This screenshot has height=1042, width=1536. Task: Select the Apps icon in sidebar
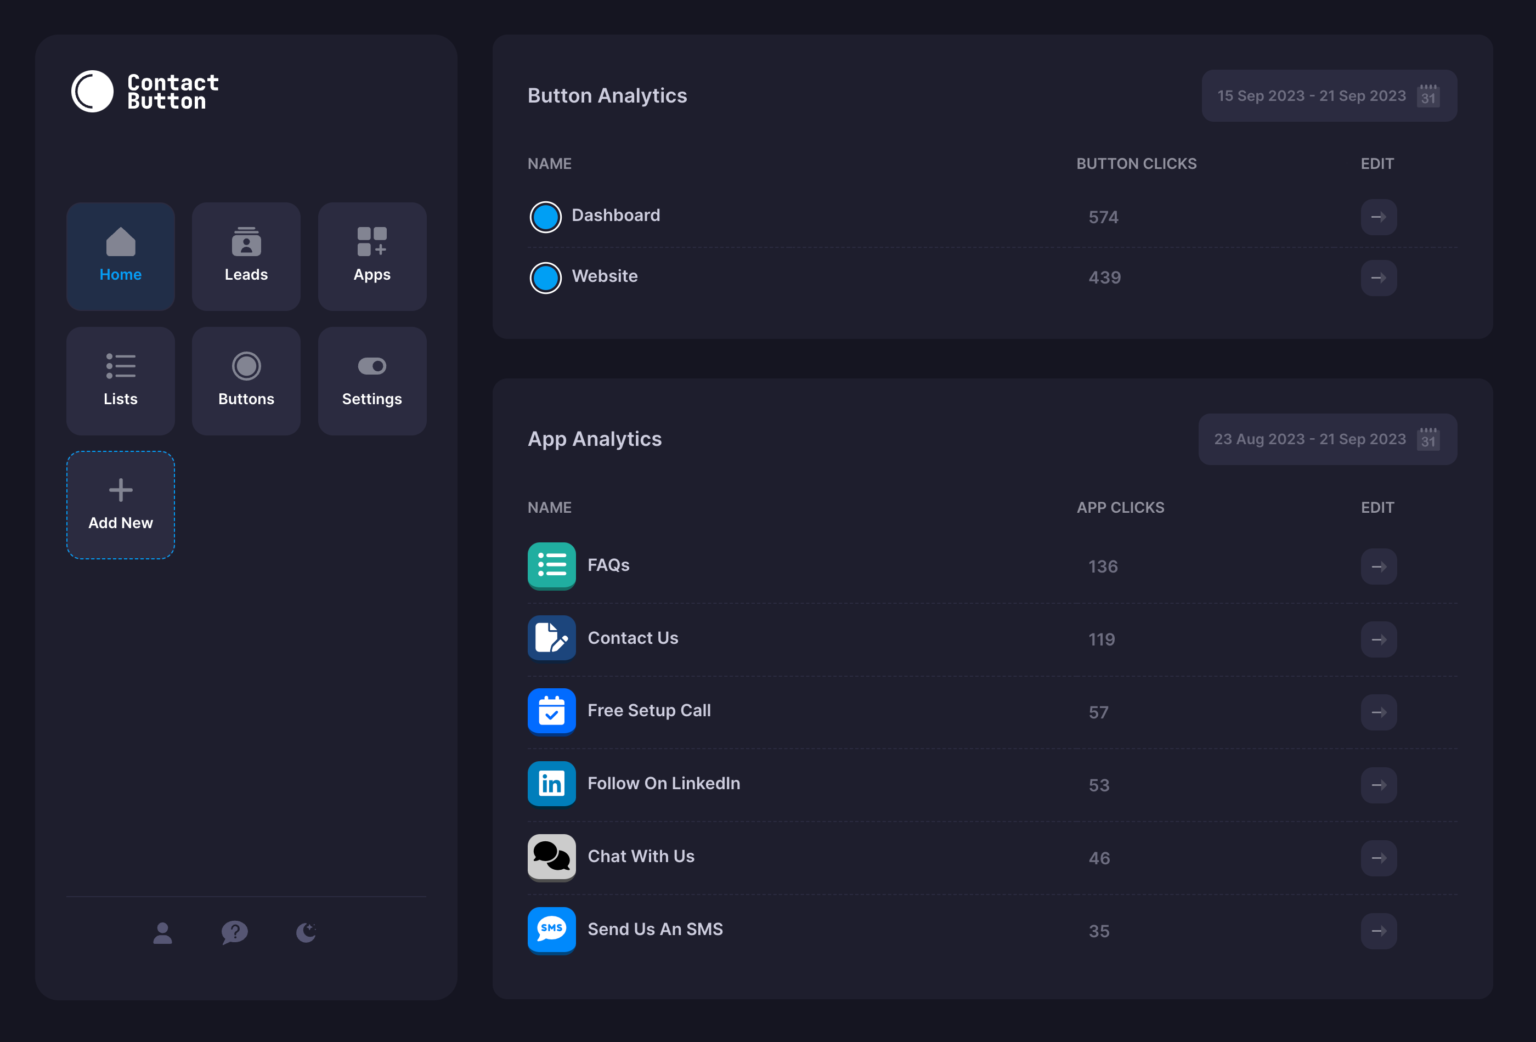[x=372, y=256]
